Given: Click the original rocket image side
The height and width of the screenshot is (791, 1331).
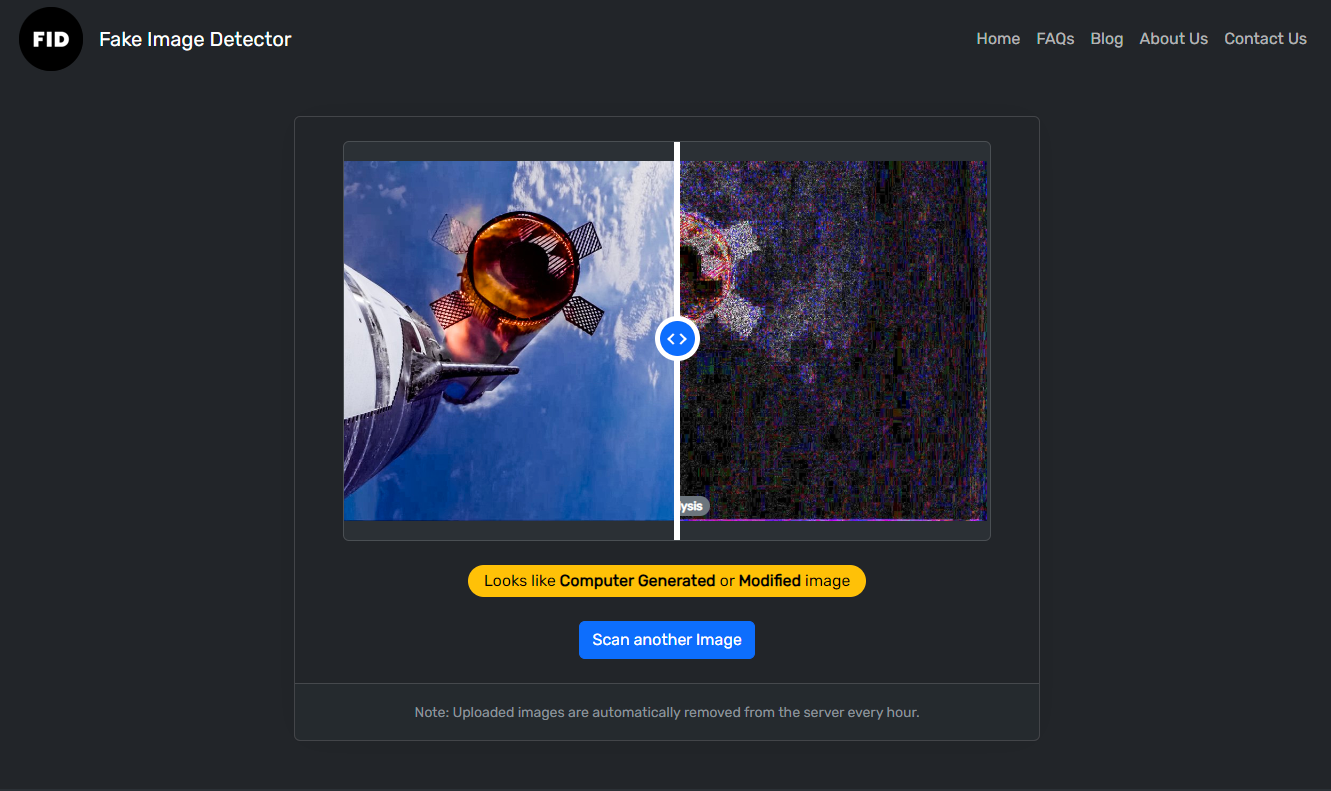Looking at the screenshot, I should [509, 341].
